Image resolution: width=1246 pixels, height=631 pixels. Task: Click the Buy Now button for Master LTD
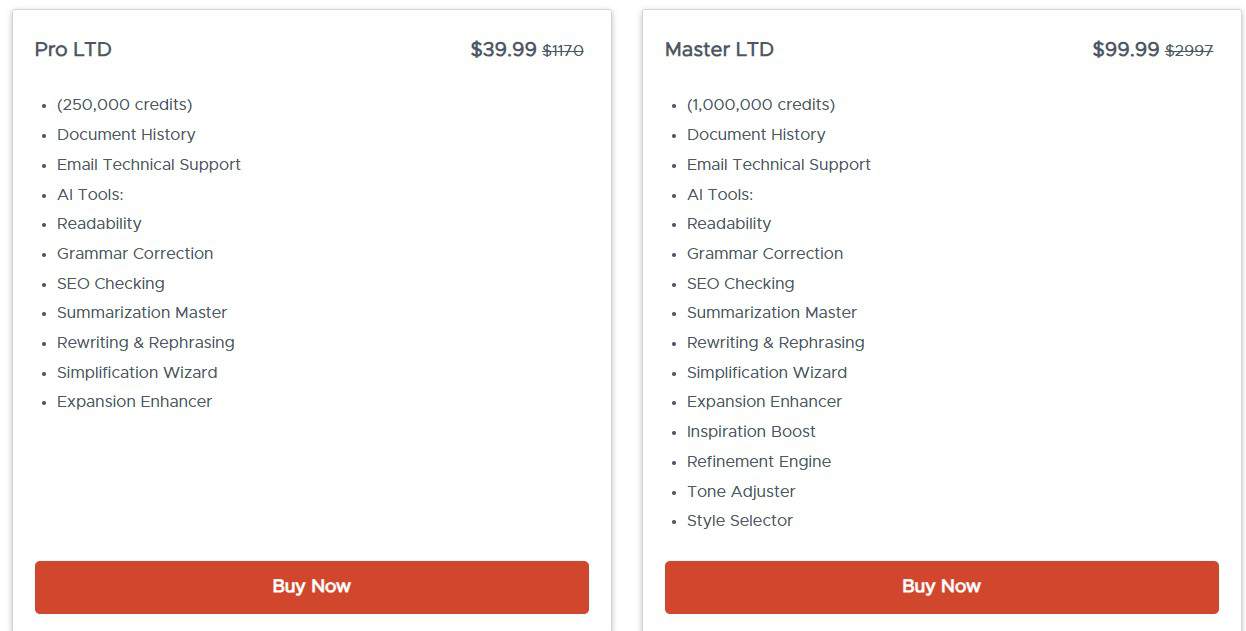[941, 587]
